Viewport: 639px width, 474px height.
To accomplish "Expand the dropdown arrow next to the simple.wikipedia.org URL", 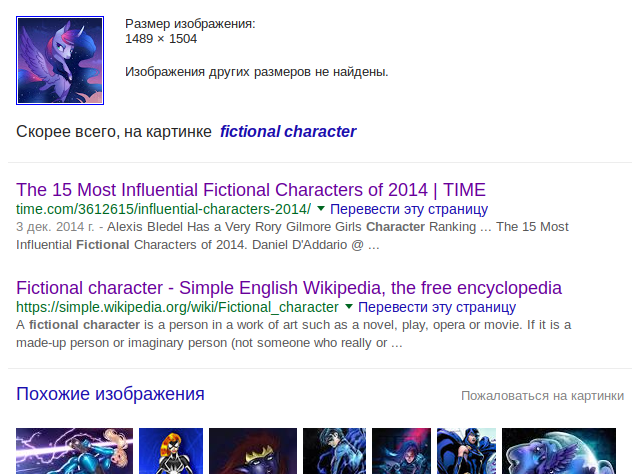I will (349, 306).
